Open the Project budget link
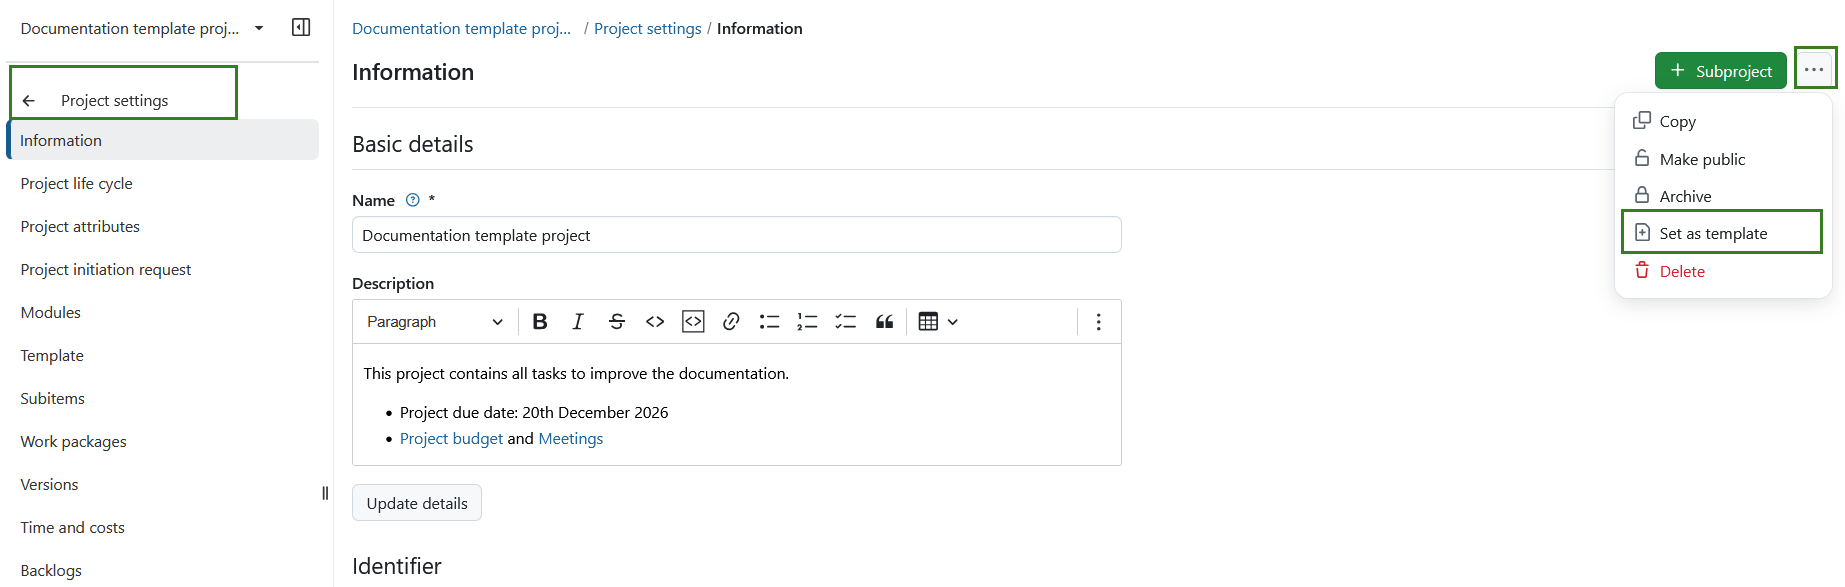The image size is (1845, 587). click(451, 438)
